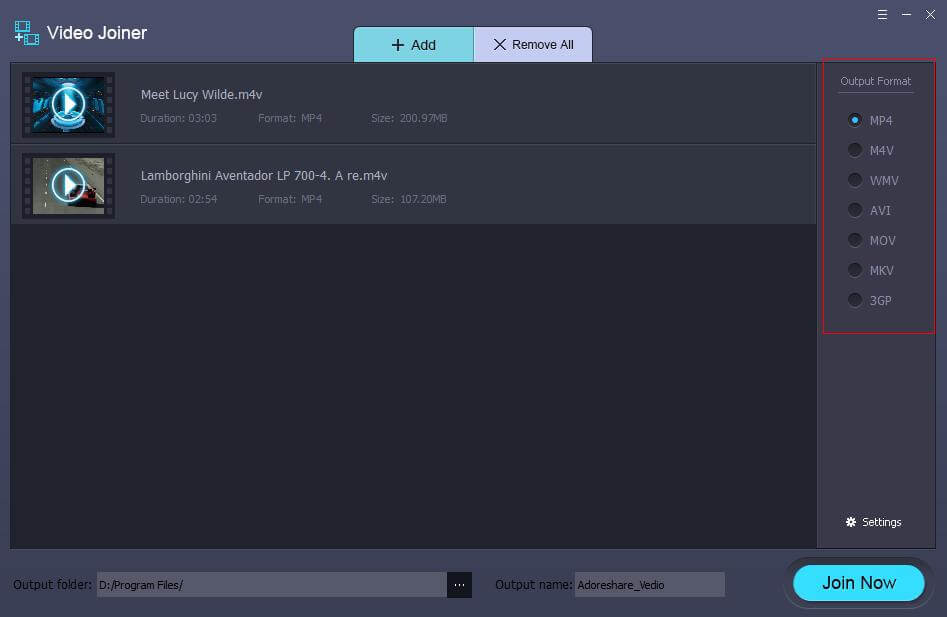Choose M4V as output format
The image size is (947, 617).
pyautogui.click(x=855, y=150)
